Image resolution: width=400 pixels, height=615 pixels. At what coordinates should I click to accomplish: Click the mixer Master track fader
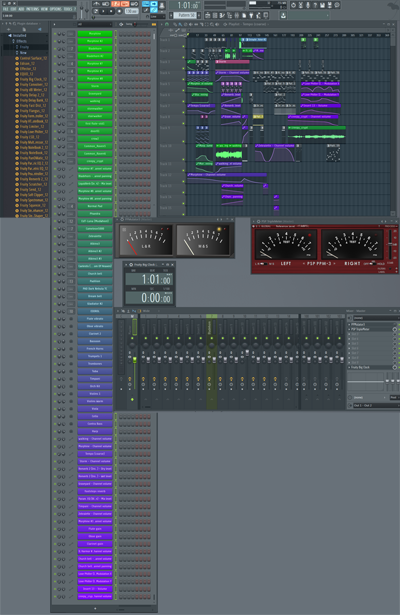[x=135, y=360]
